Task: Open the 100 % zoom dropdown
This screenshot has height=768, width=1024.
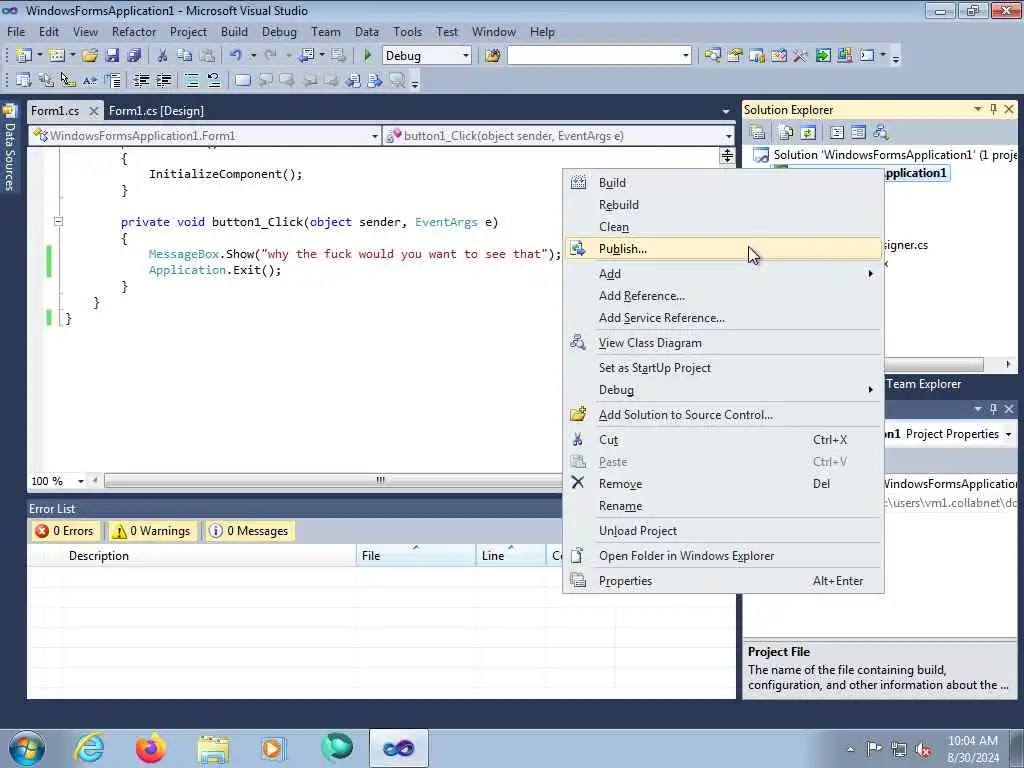Action: [80, 481]
